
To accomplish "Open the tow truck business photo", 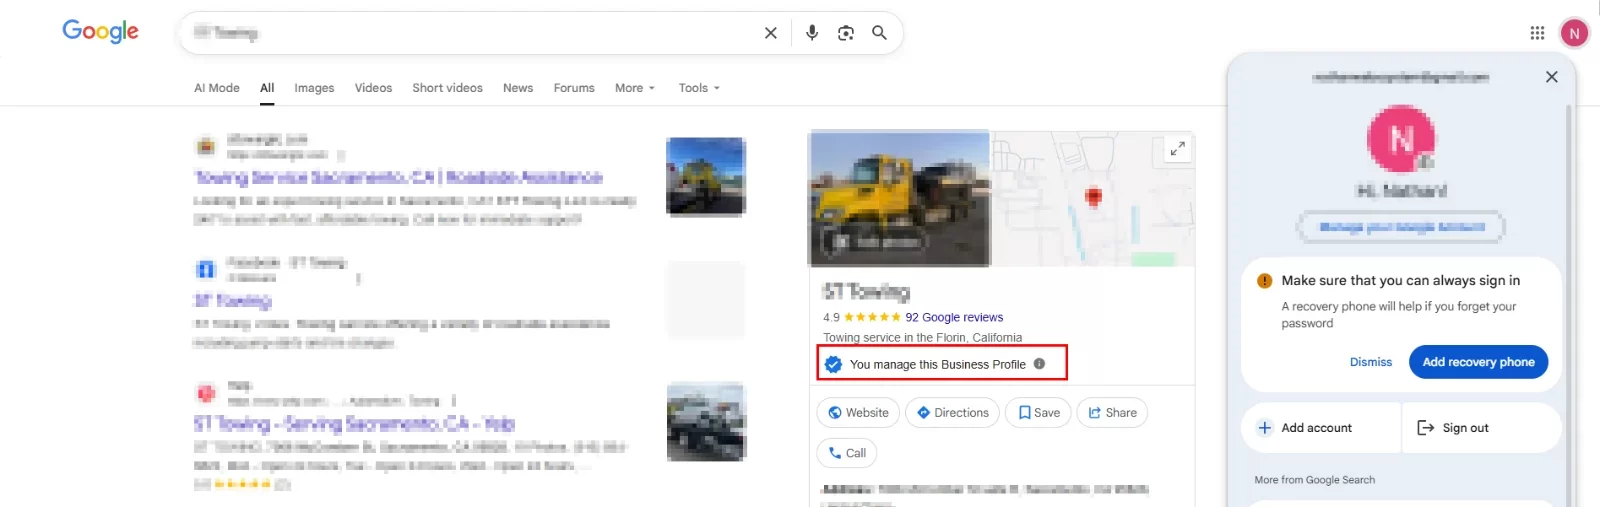I will (899, 198).
